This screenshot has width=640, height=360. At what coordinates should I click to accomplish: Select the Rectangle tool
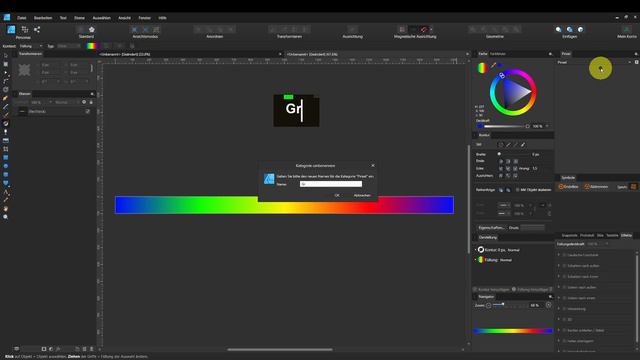pyautogui.click(x=6, y=158)
